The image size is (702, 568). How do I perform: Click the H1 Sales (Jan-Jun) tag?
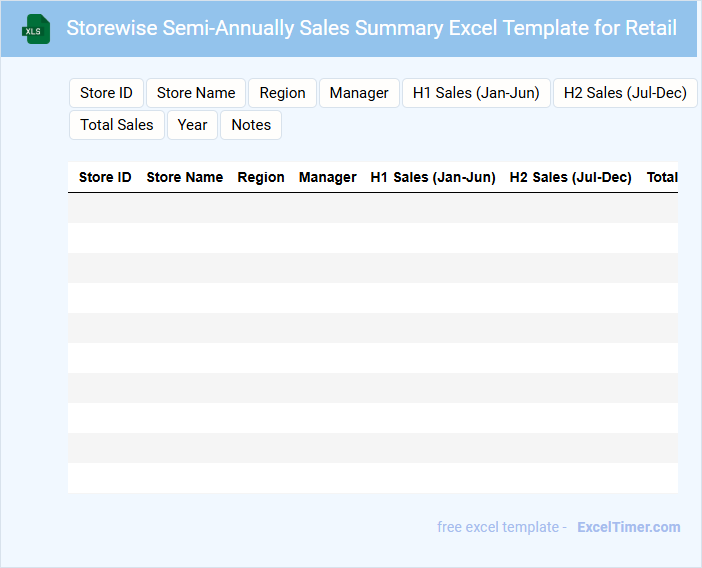(x=476, y=93)
